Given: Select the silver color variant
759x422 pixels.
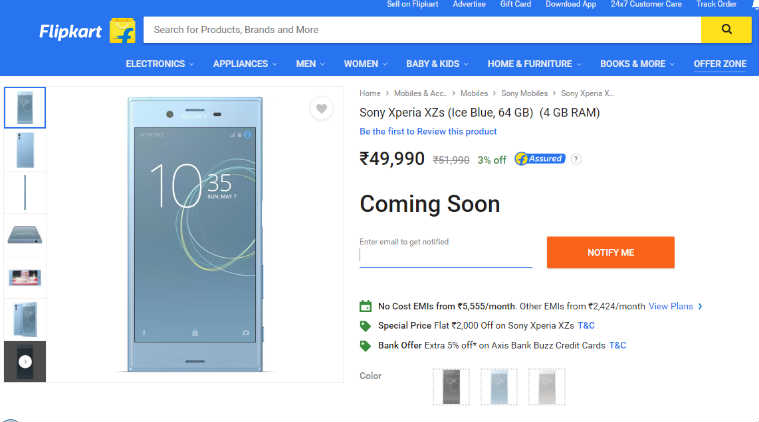Looking at the screenshot, I should 547,387.
